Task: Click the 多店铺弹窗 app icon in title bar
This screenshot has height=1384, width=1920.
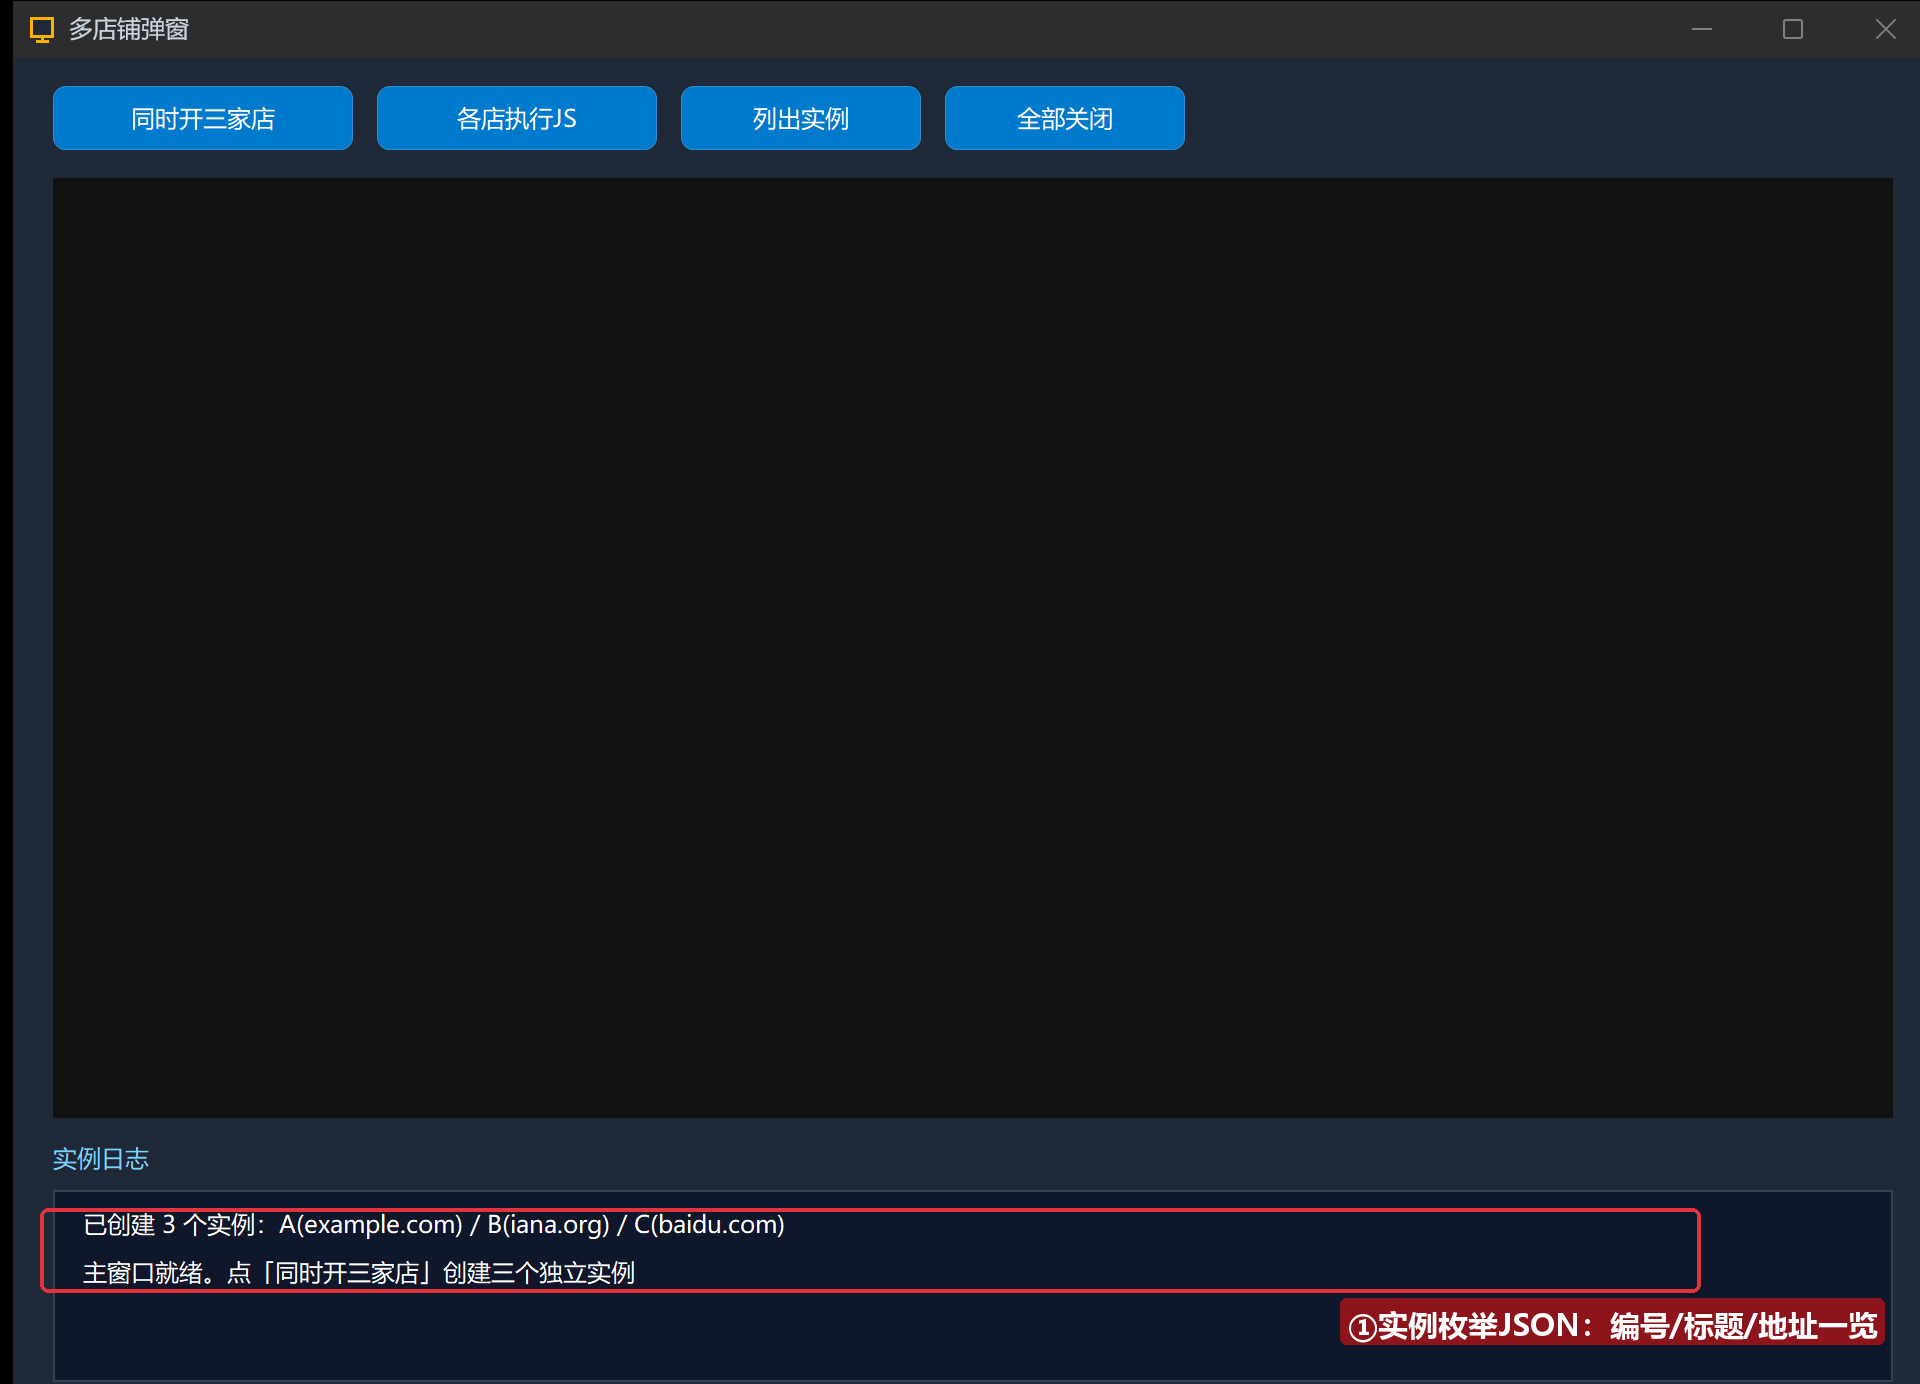Action: coord(42,30)
